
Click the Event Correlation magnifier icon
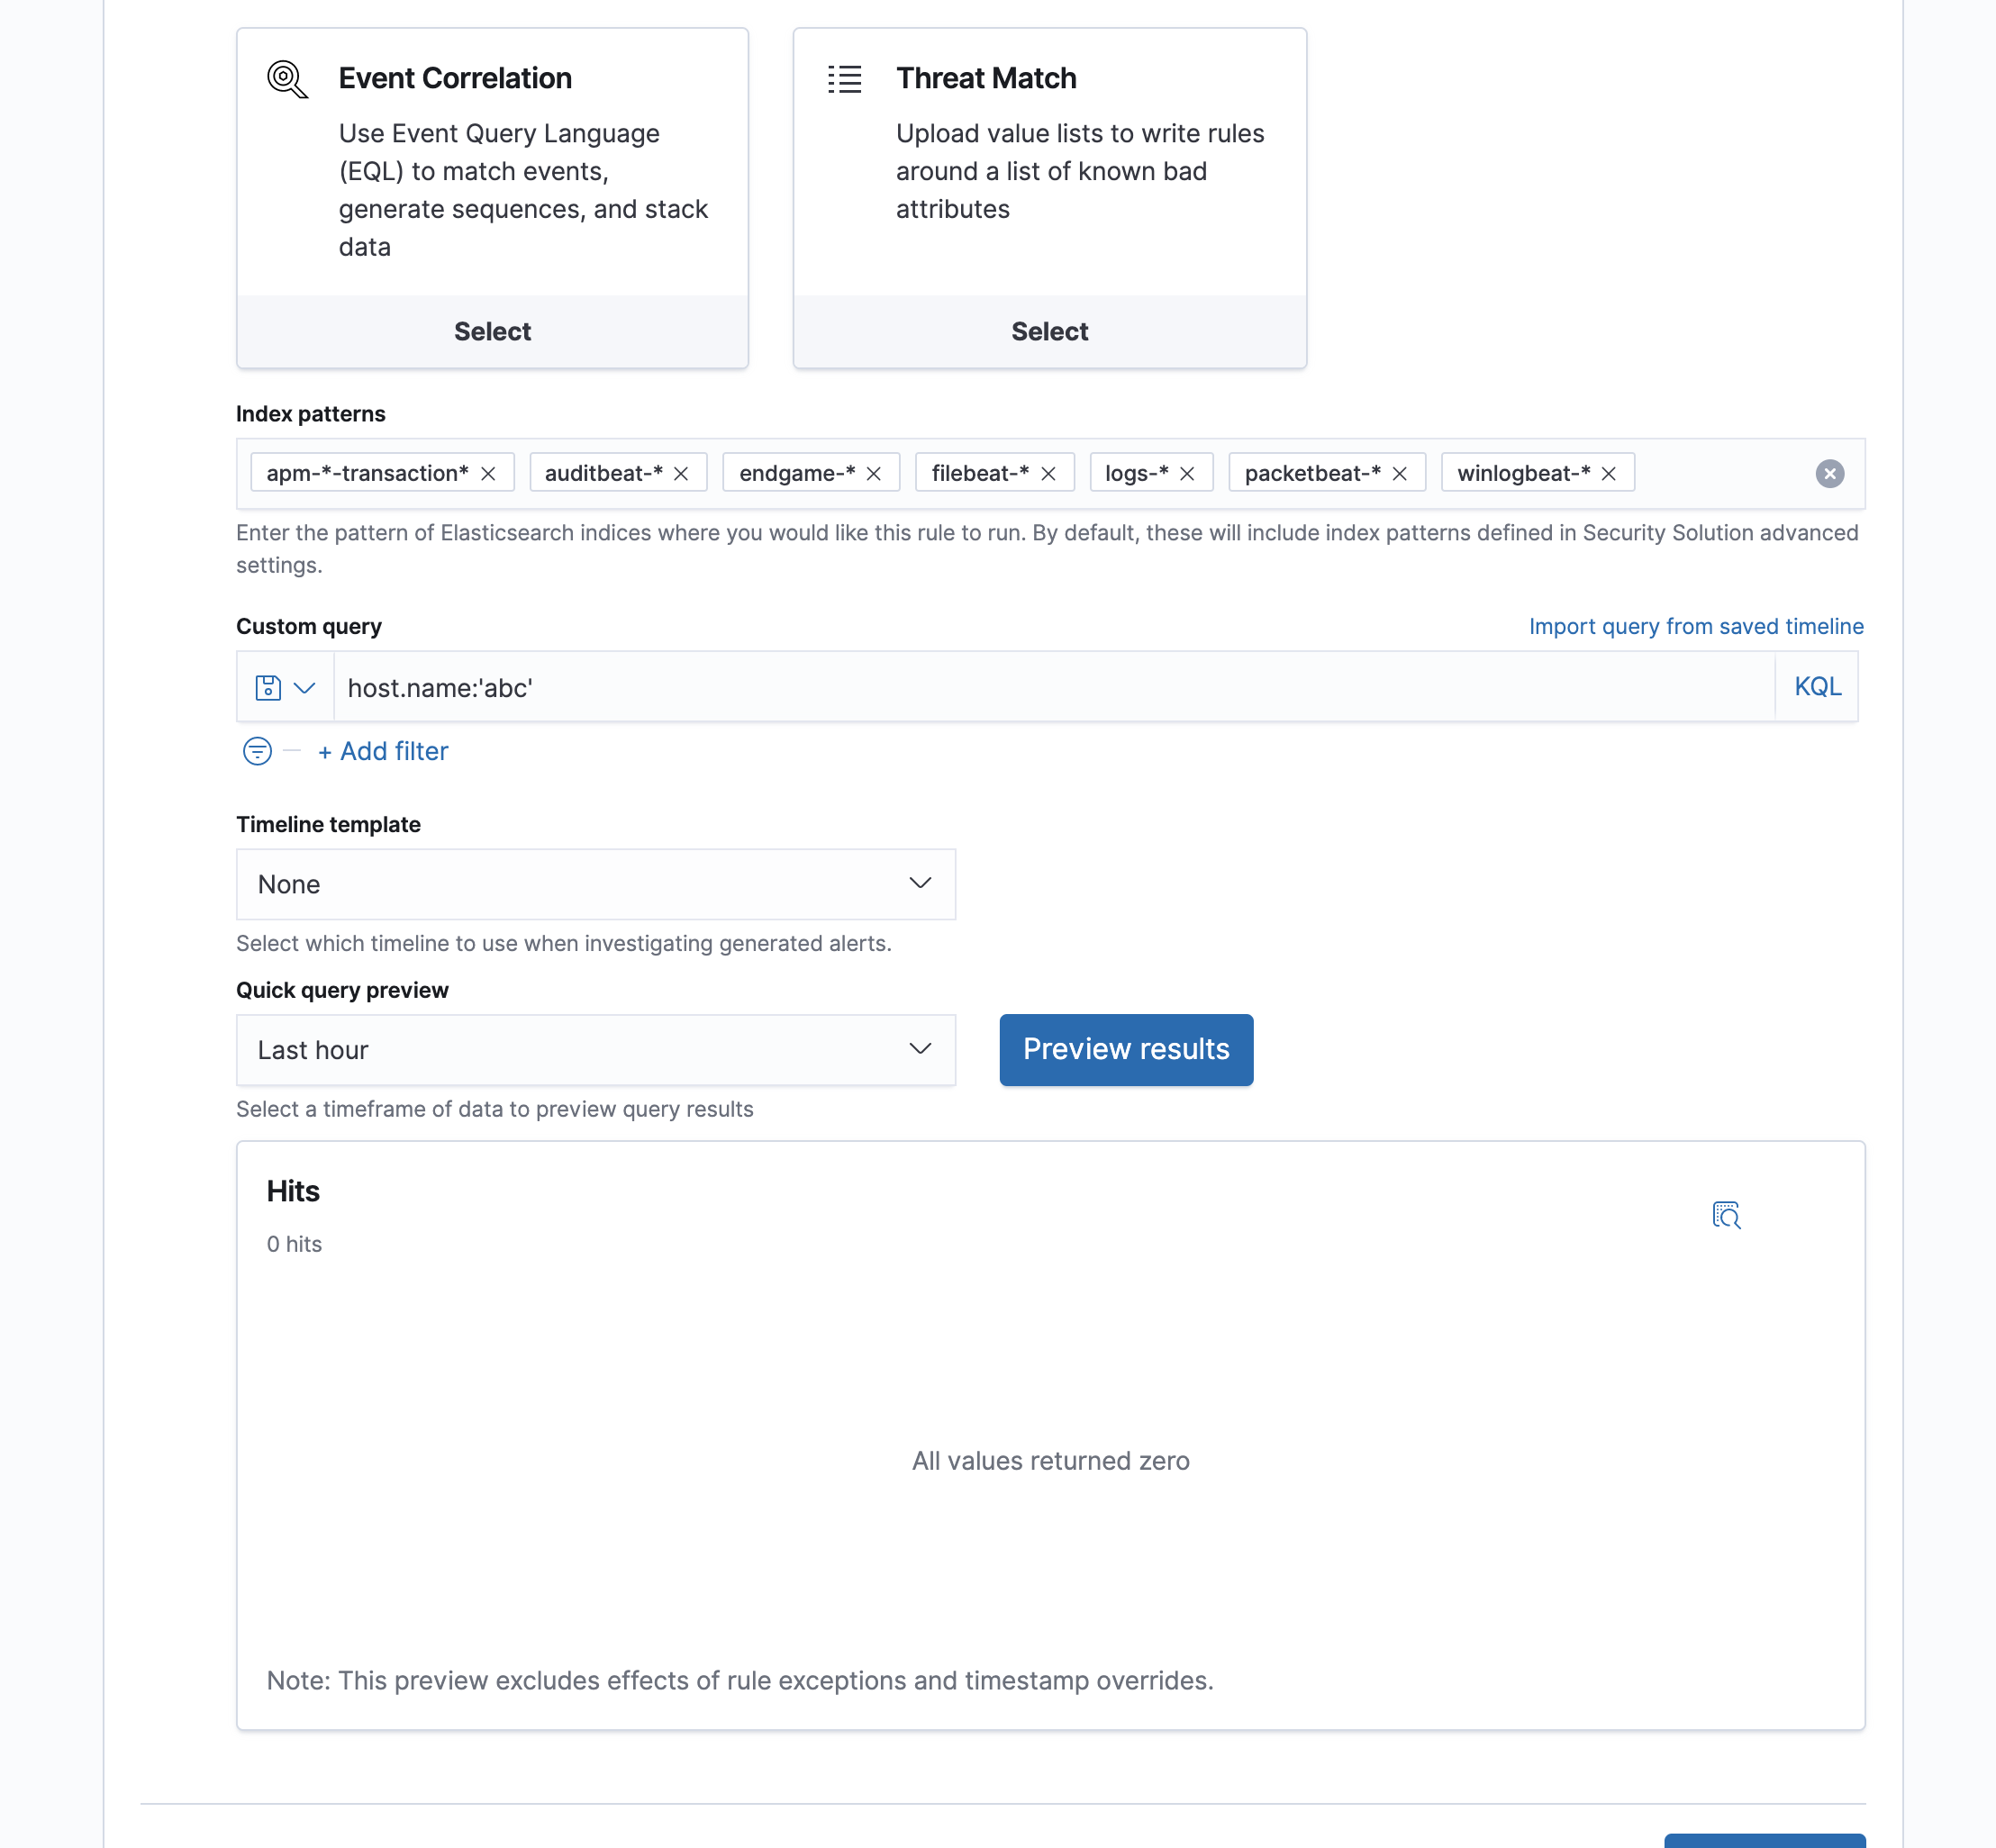pos(287,79)
